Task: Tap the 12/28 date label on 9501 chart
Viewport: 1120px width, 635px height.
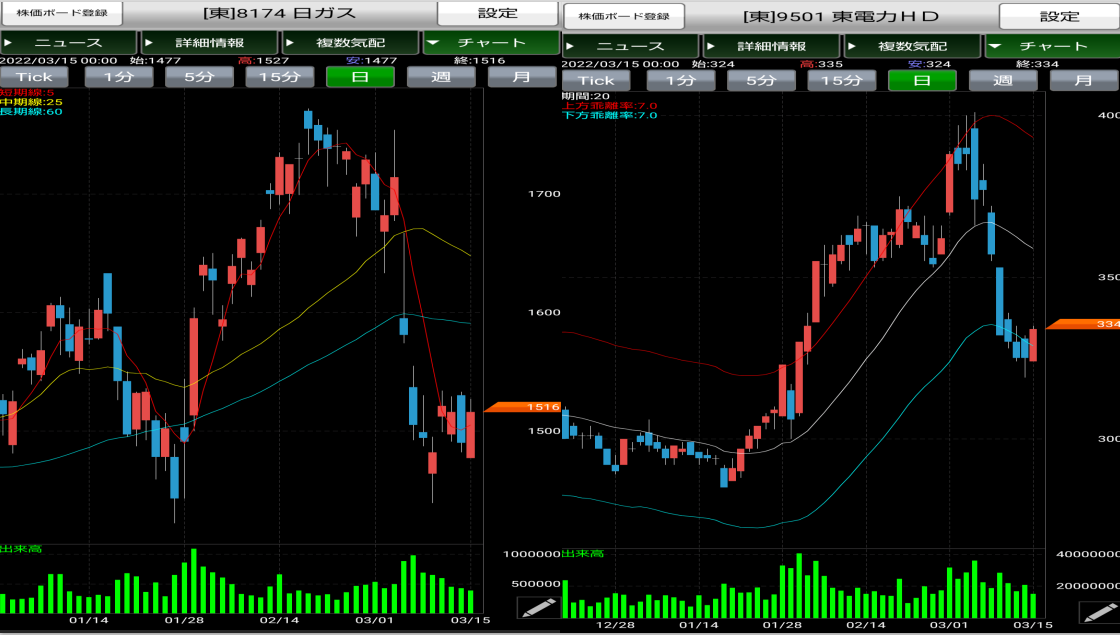Action: [615, 625]
